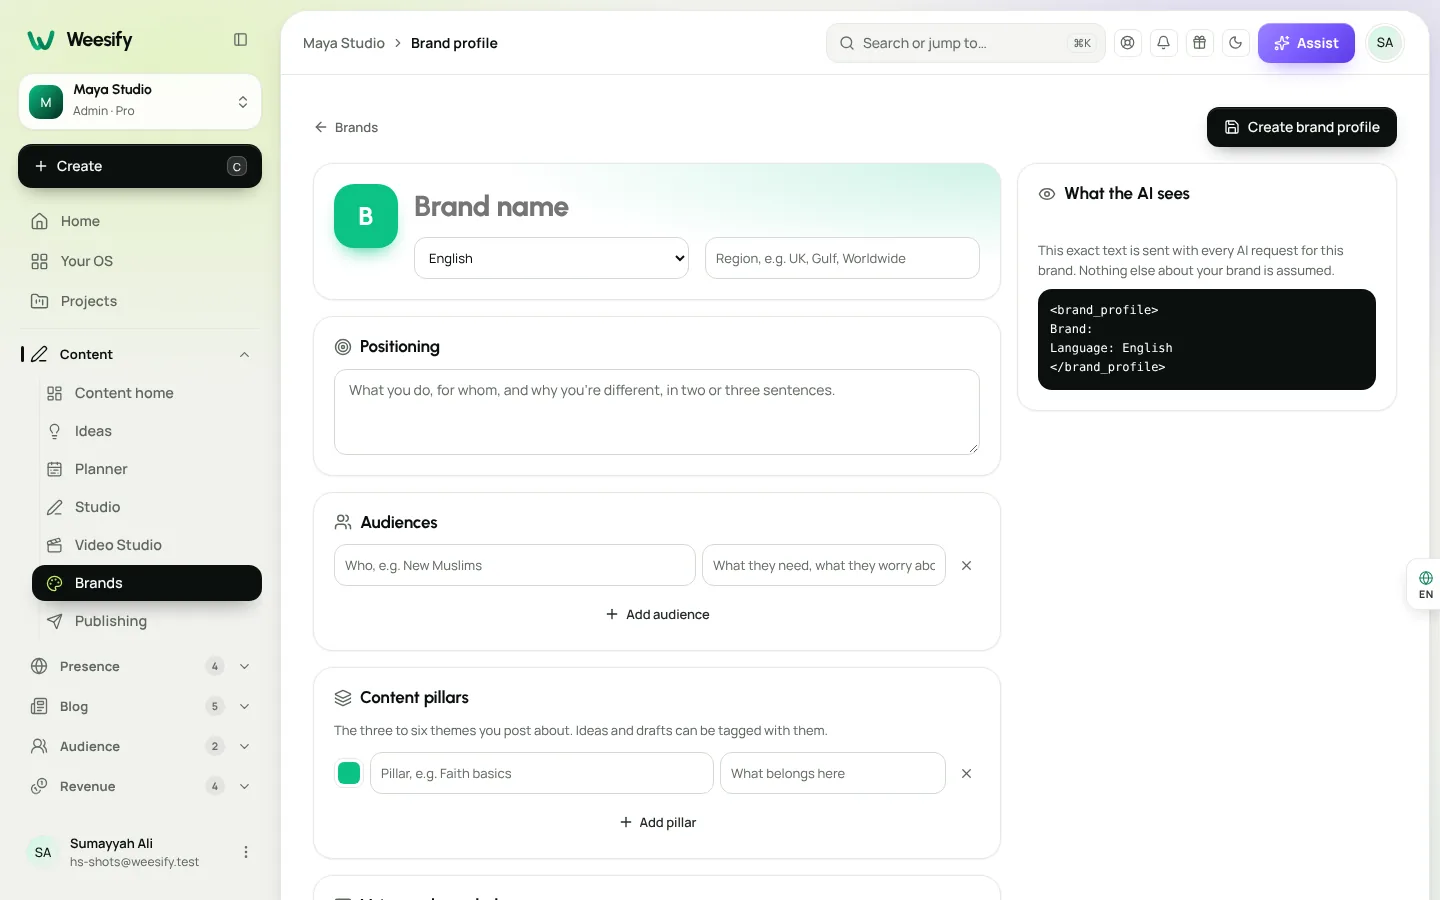
Task: Toggle dark mode moon icon
Action: (1236, 43)
